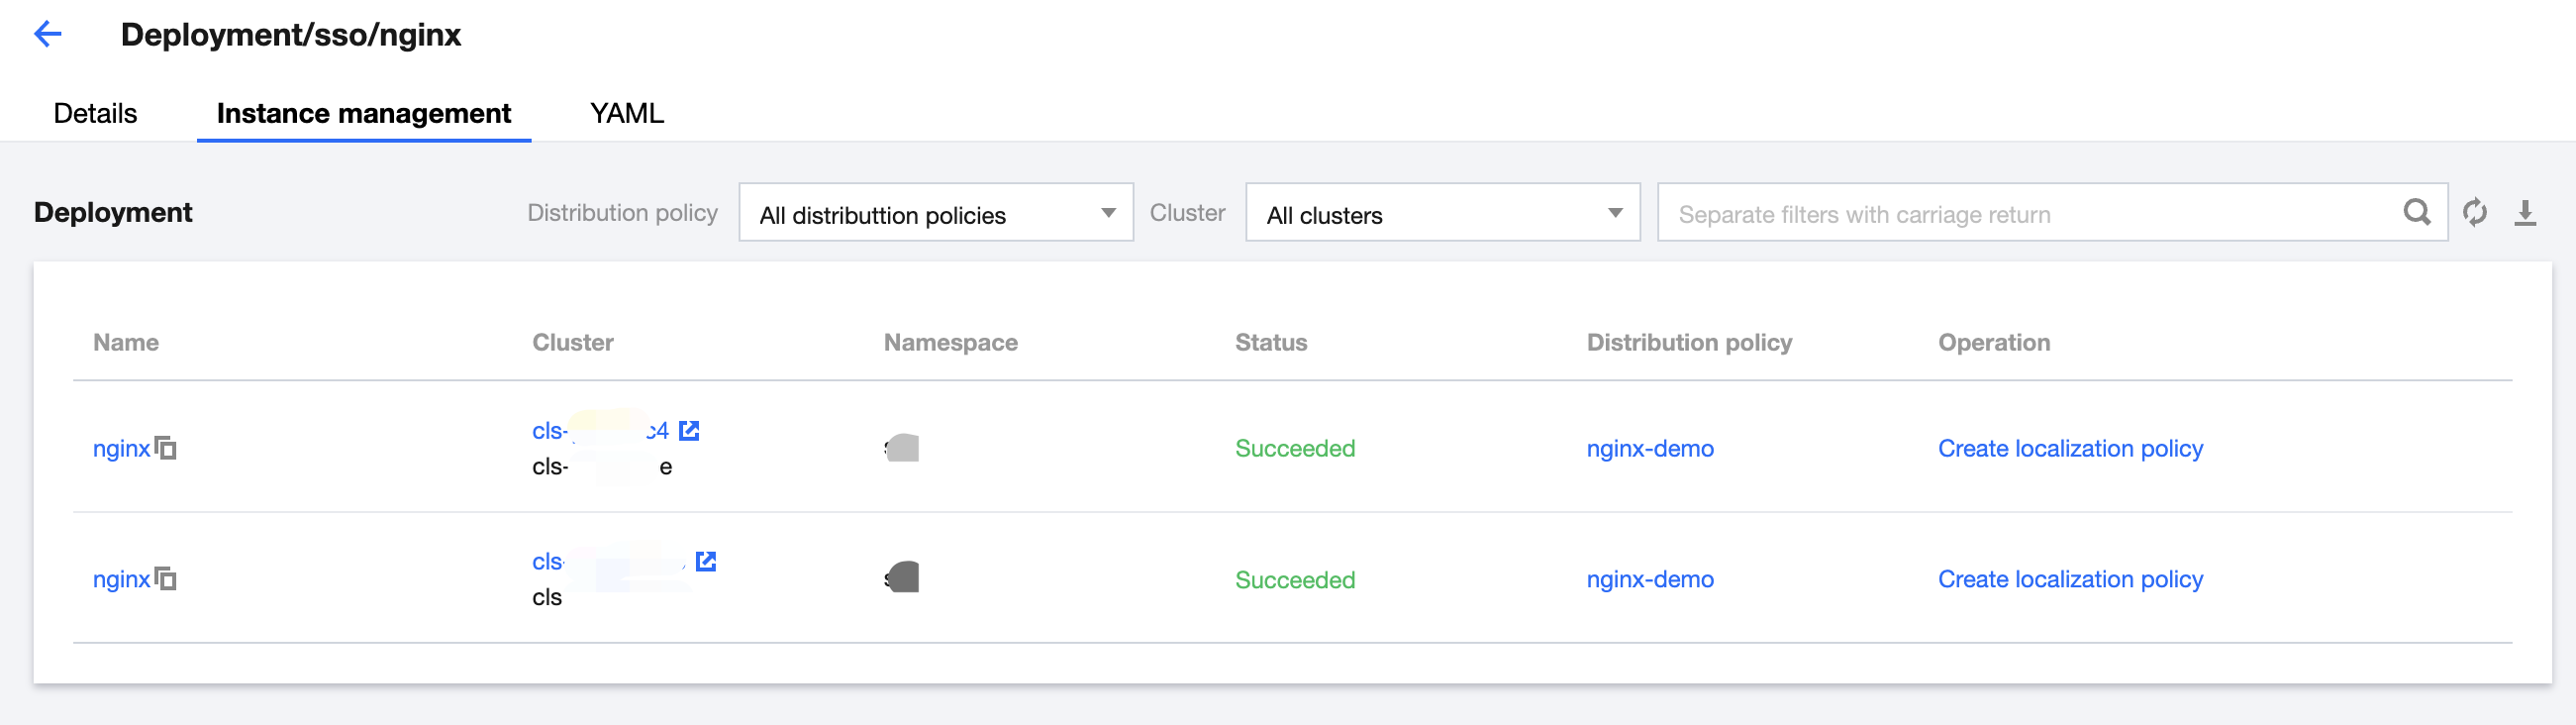
Task: Download the instance list
Action: (2525, 212)
